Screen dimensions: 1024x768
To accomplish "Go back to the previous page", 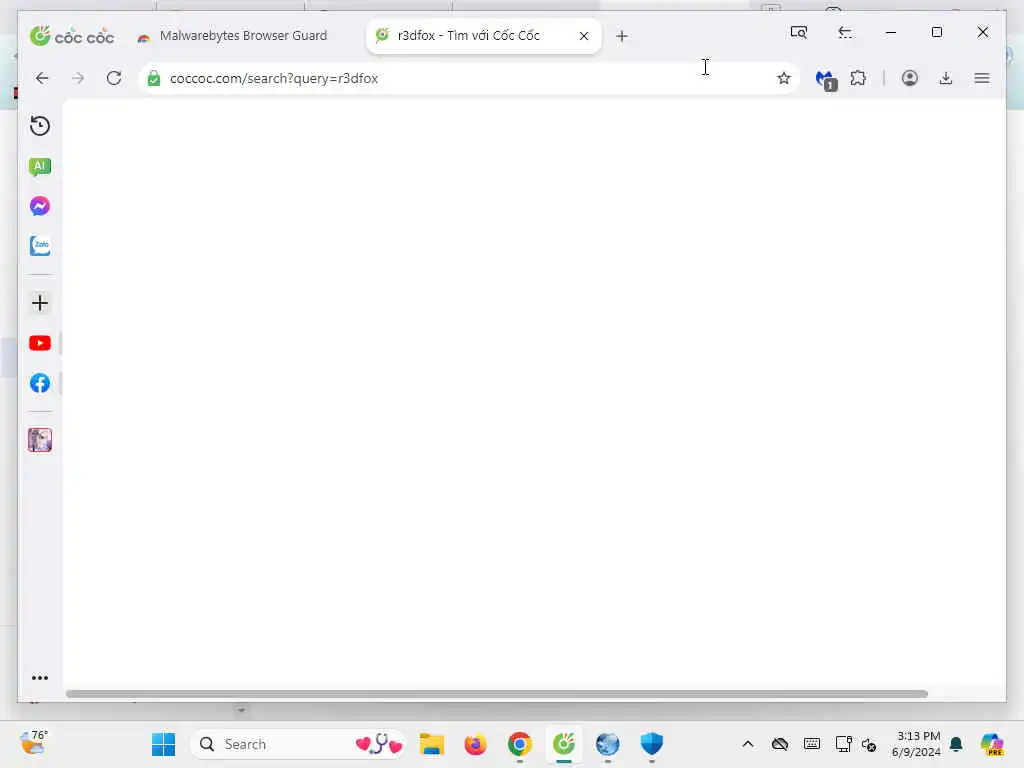I will pos(42,78).
